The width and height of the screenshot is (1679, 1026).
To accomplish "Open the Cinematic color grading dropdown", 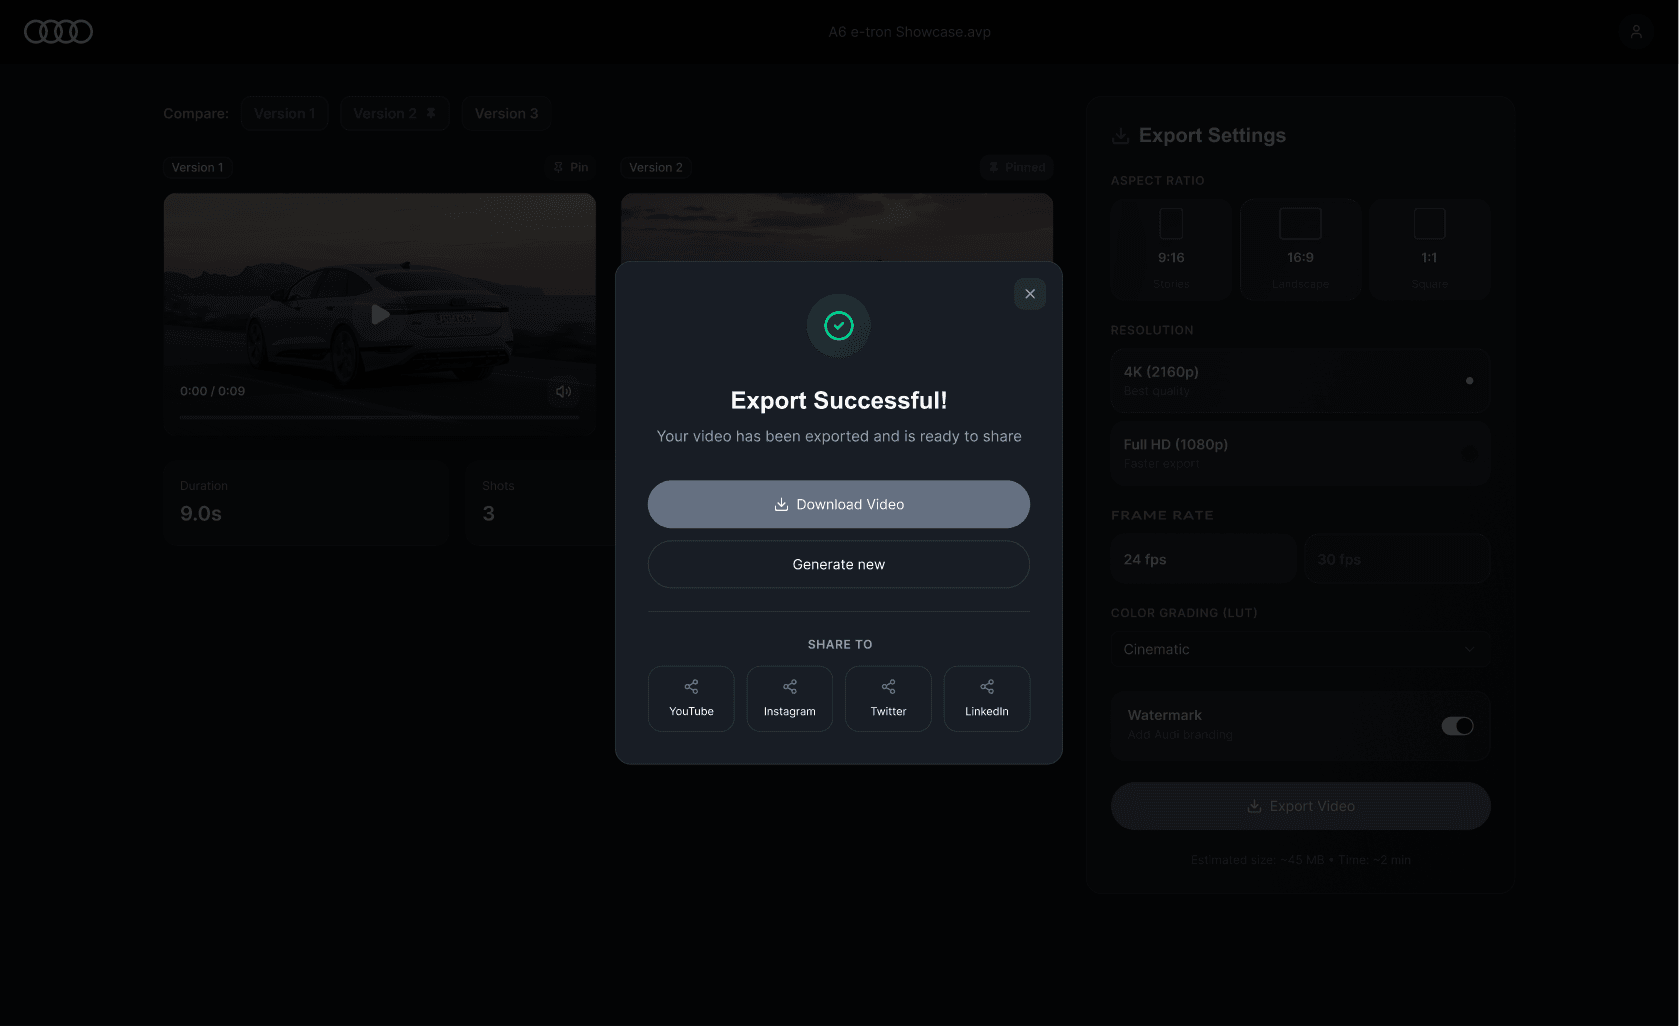I will pyautogui.click(x=1300, y=649).
